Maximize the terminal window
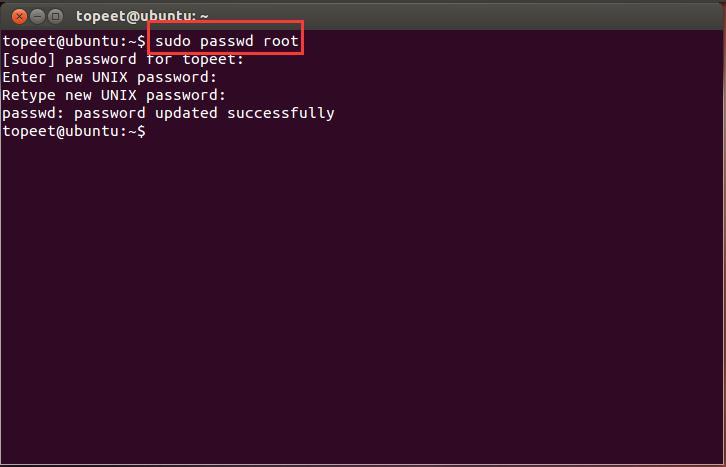This screenshot has height=467, width=726. click(x=55, y=16)
